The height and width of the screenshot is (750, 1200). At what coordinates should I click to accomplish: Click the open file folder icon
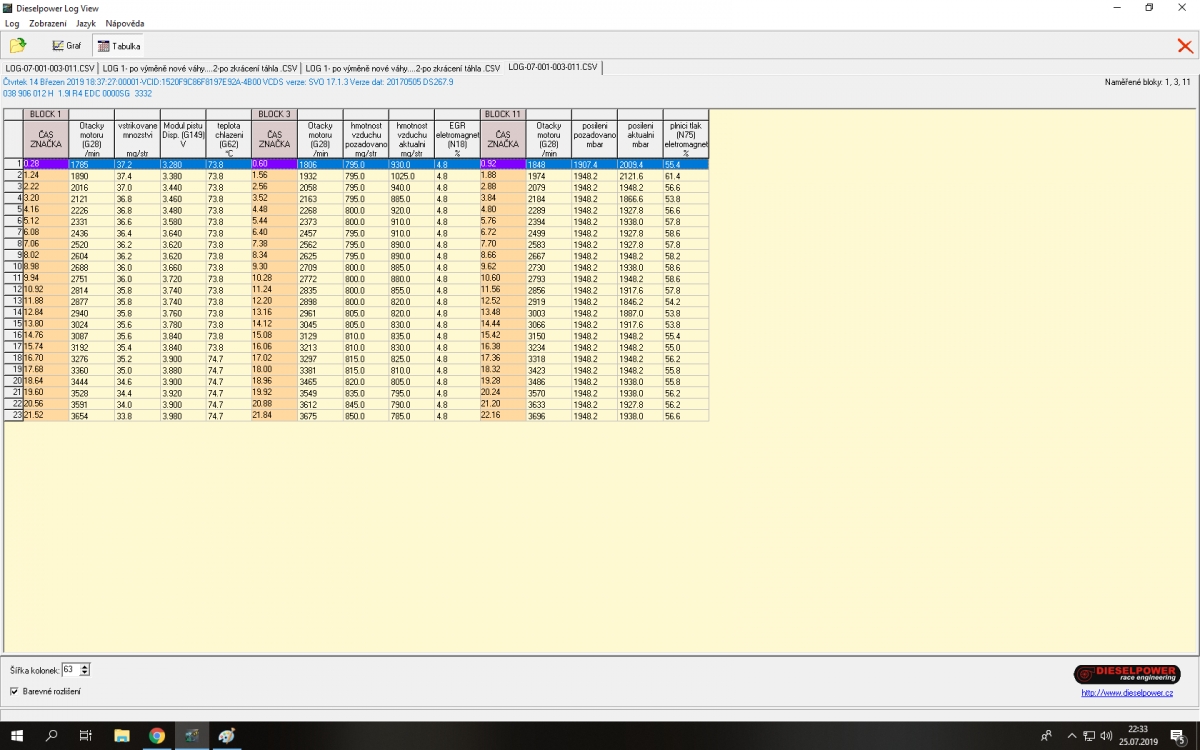[18, 45]
